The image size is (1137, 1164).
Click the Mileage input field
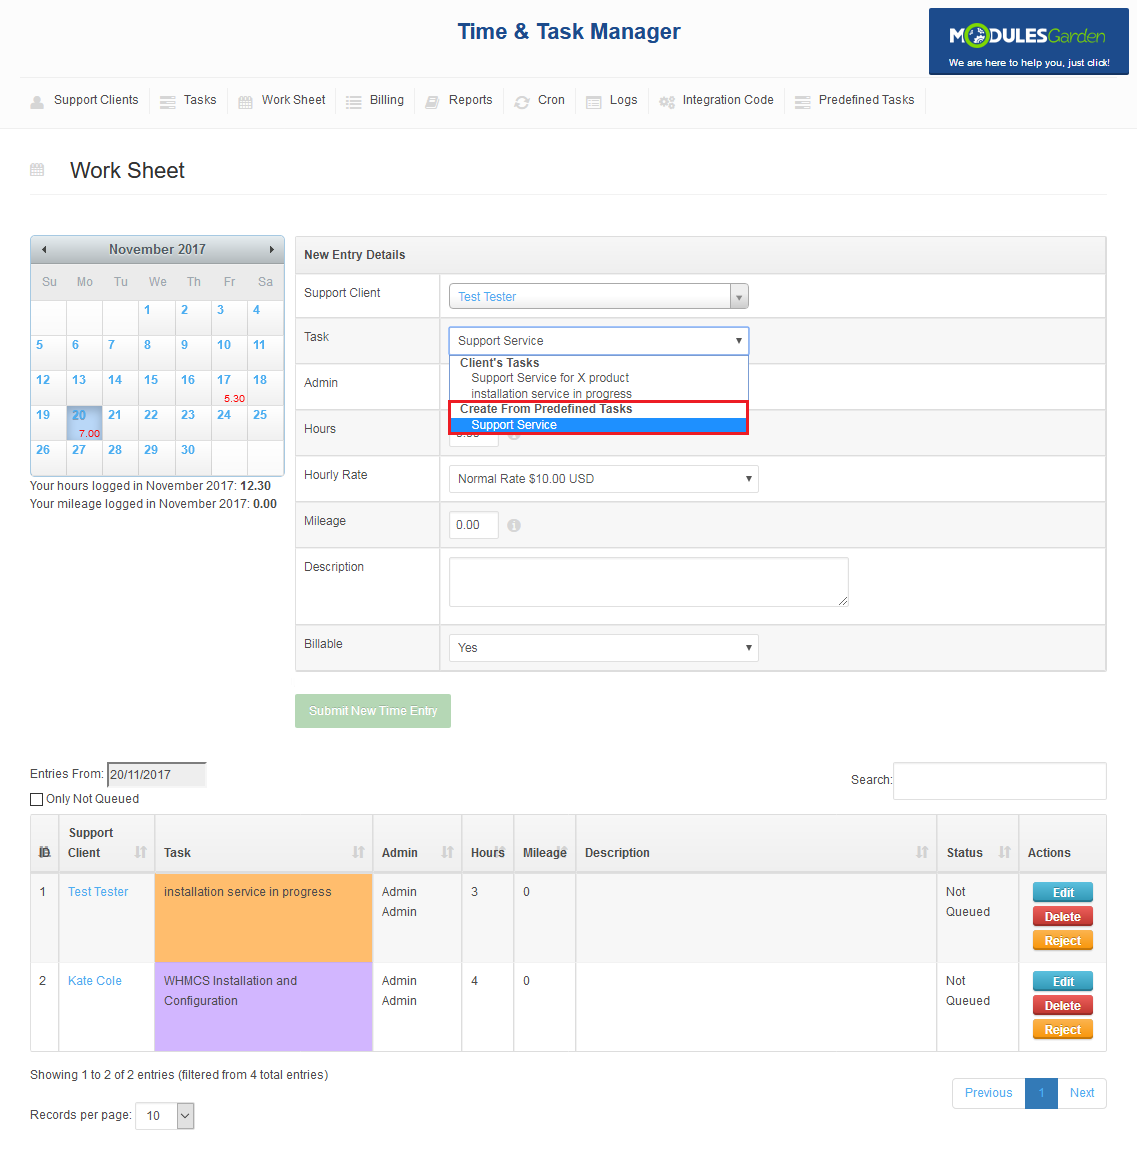pos(474,525)
